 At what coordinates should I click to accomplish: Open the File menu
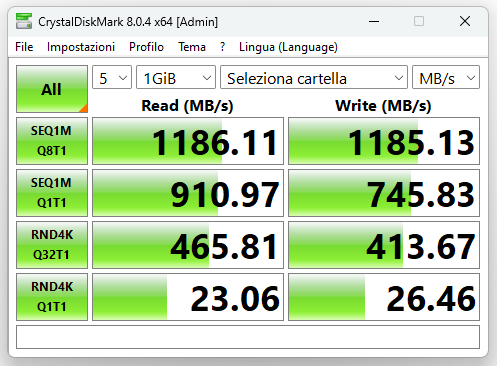tap(24, 47)
